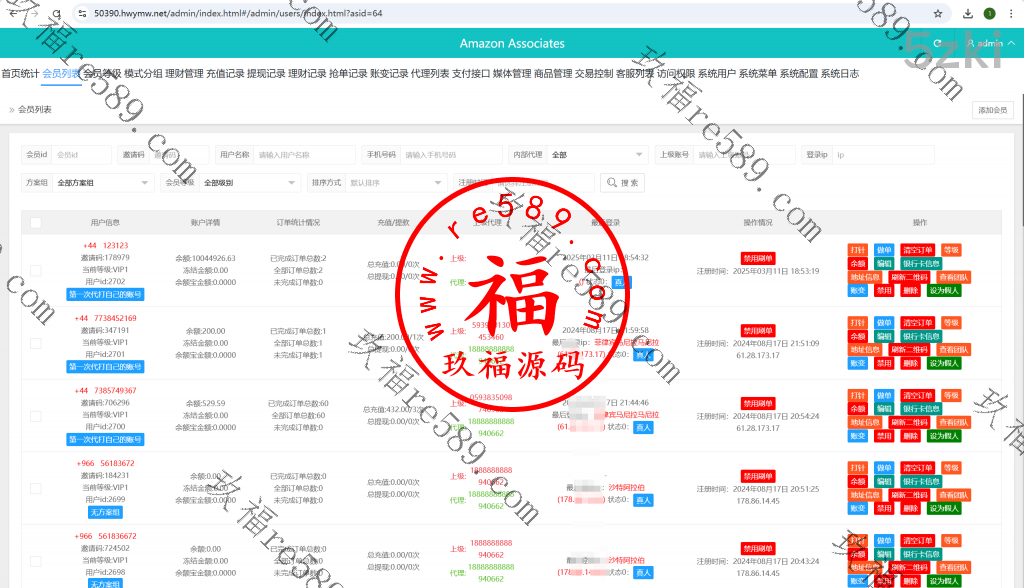Click the 添加会员 button
Screen dimensions: 1024x588
tap(992, 110)
